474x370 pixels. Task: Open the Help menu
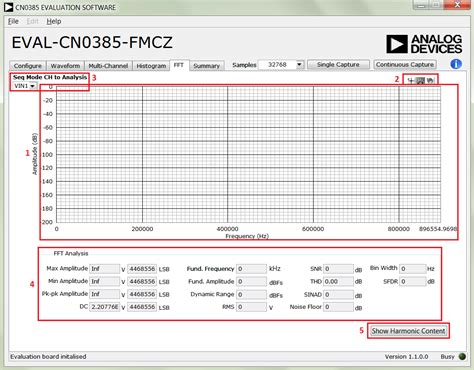(x=54, y=21)
